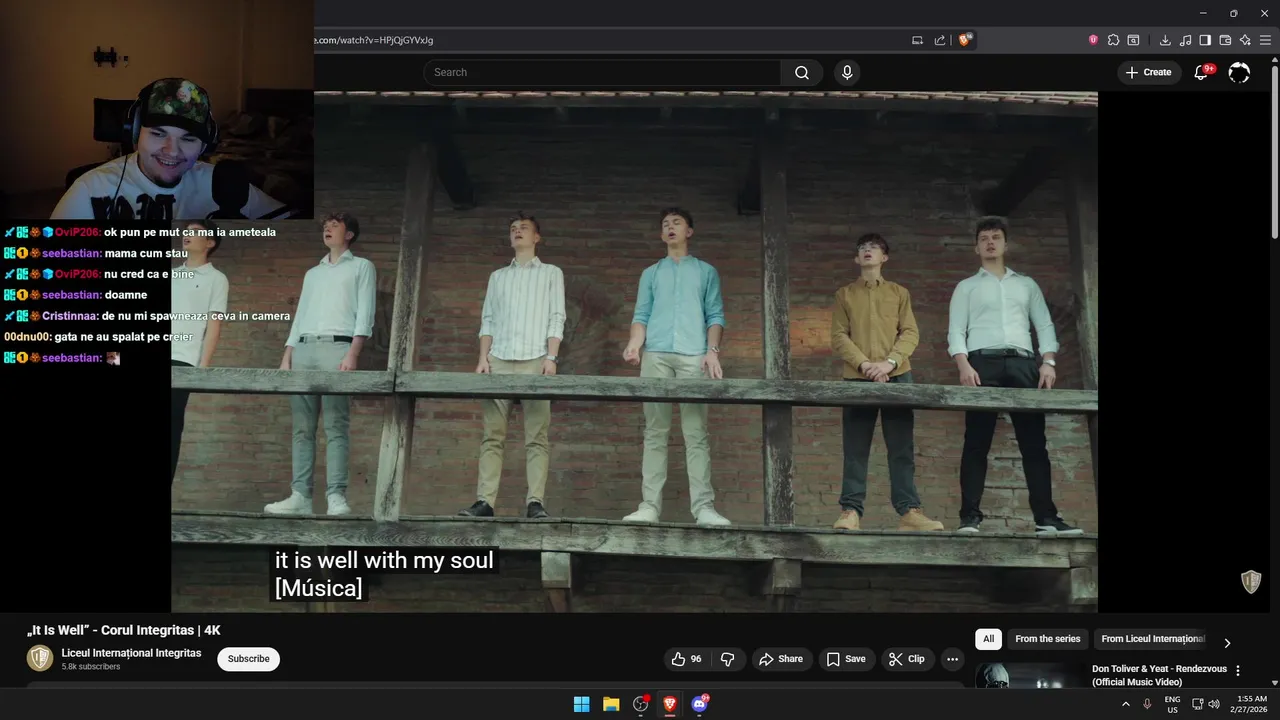
Task: Open the browser downloads icon
Action: tap(1165, 40)
